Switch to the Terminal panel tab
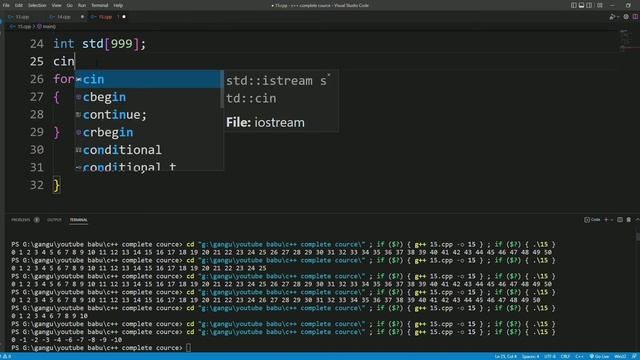Image resolution: width=640 pixels, height=360 pixels. tap(78, 220)
